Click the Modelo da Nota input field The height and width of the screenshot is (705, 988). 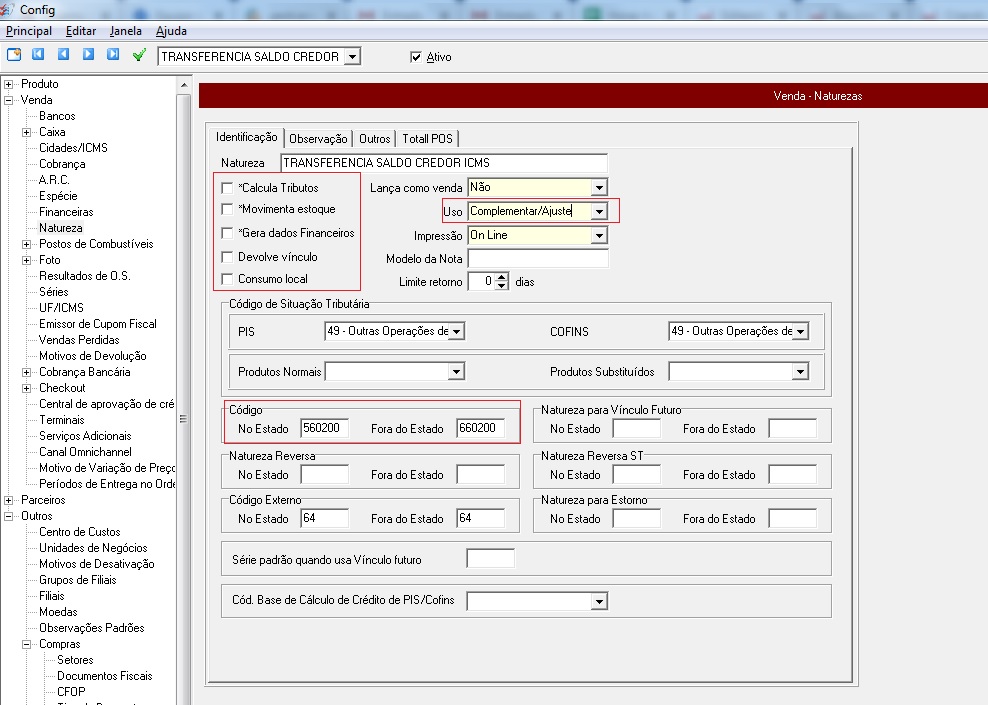(x=537, y=259)
